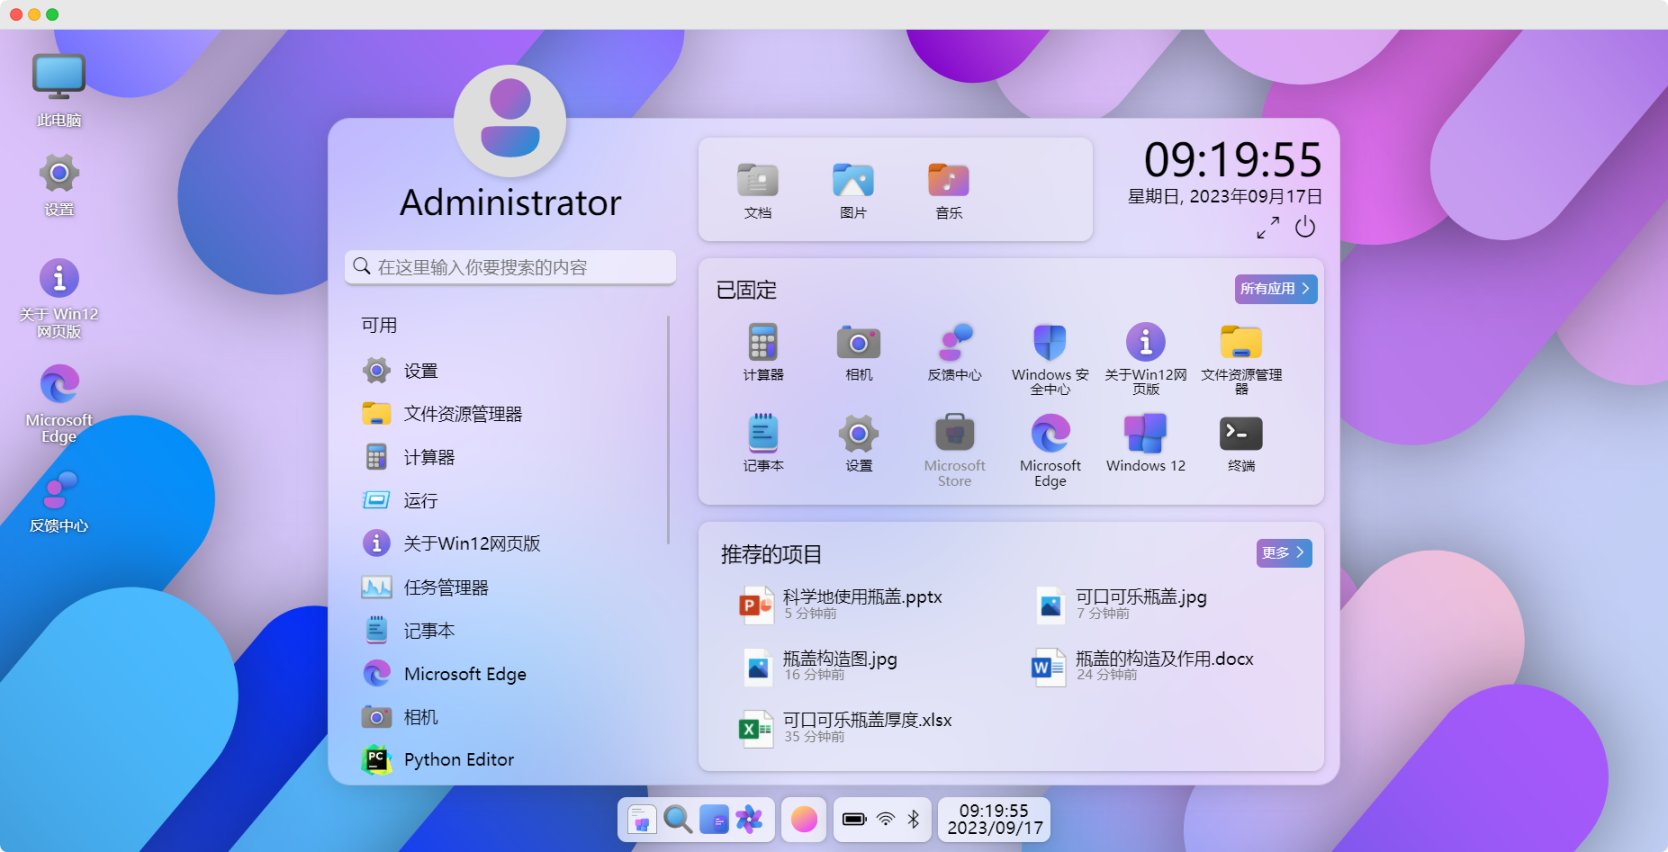Open 计算器 in the pinned apps grid
This screenshot has height=852, width=1668.
[x=763, y=352]
